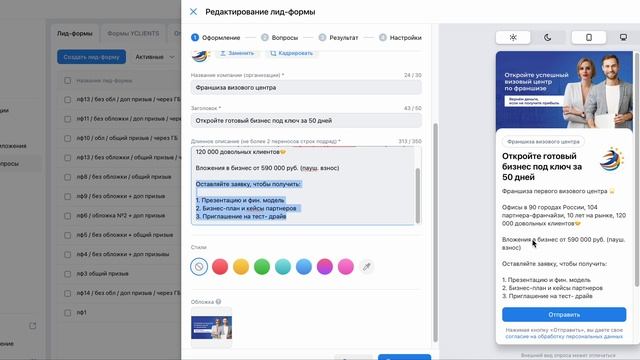This screenshot has width=640, height=360.
Task: Click the Отправить button in preview
Action: (564, 315)
